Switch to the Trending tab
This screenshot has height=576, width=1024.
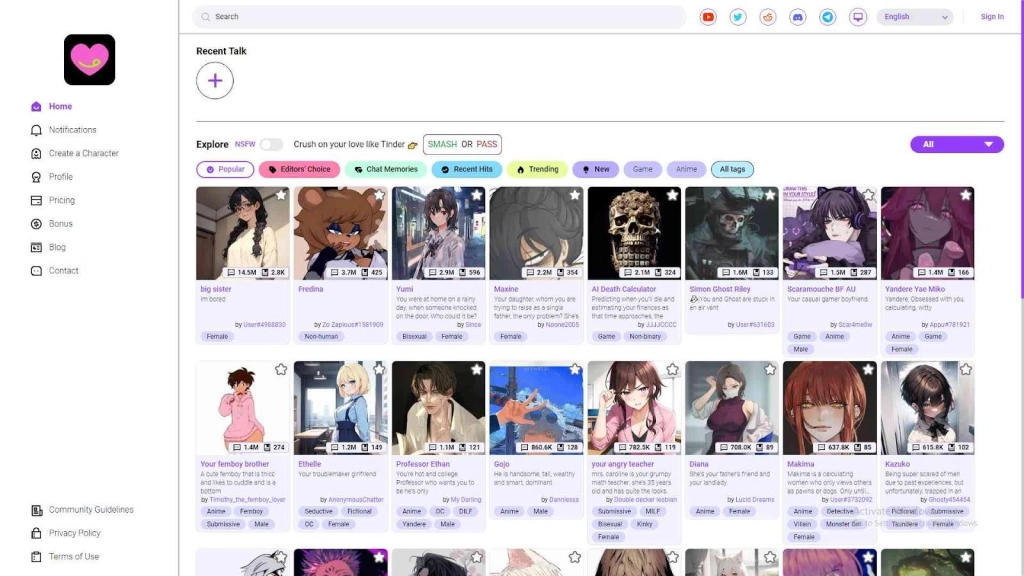[536, 169]
